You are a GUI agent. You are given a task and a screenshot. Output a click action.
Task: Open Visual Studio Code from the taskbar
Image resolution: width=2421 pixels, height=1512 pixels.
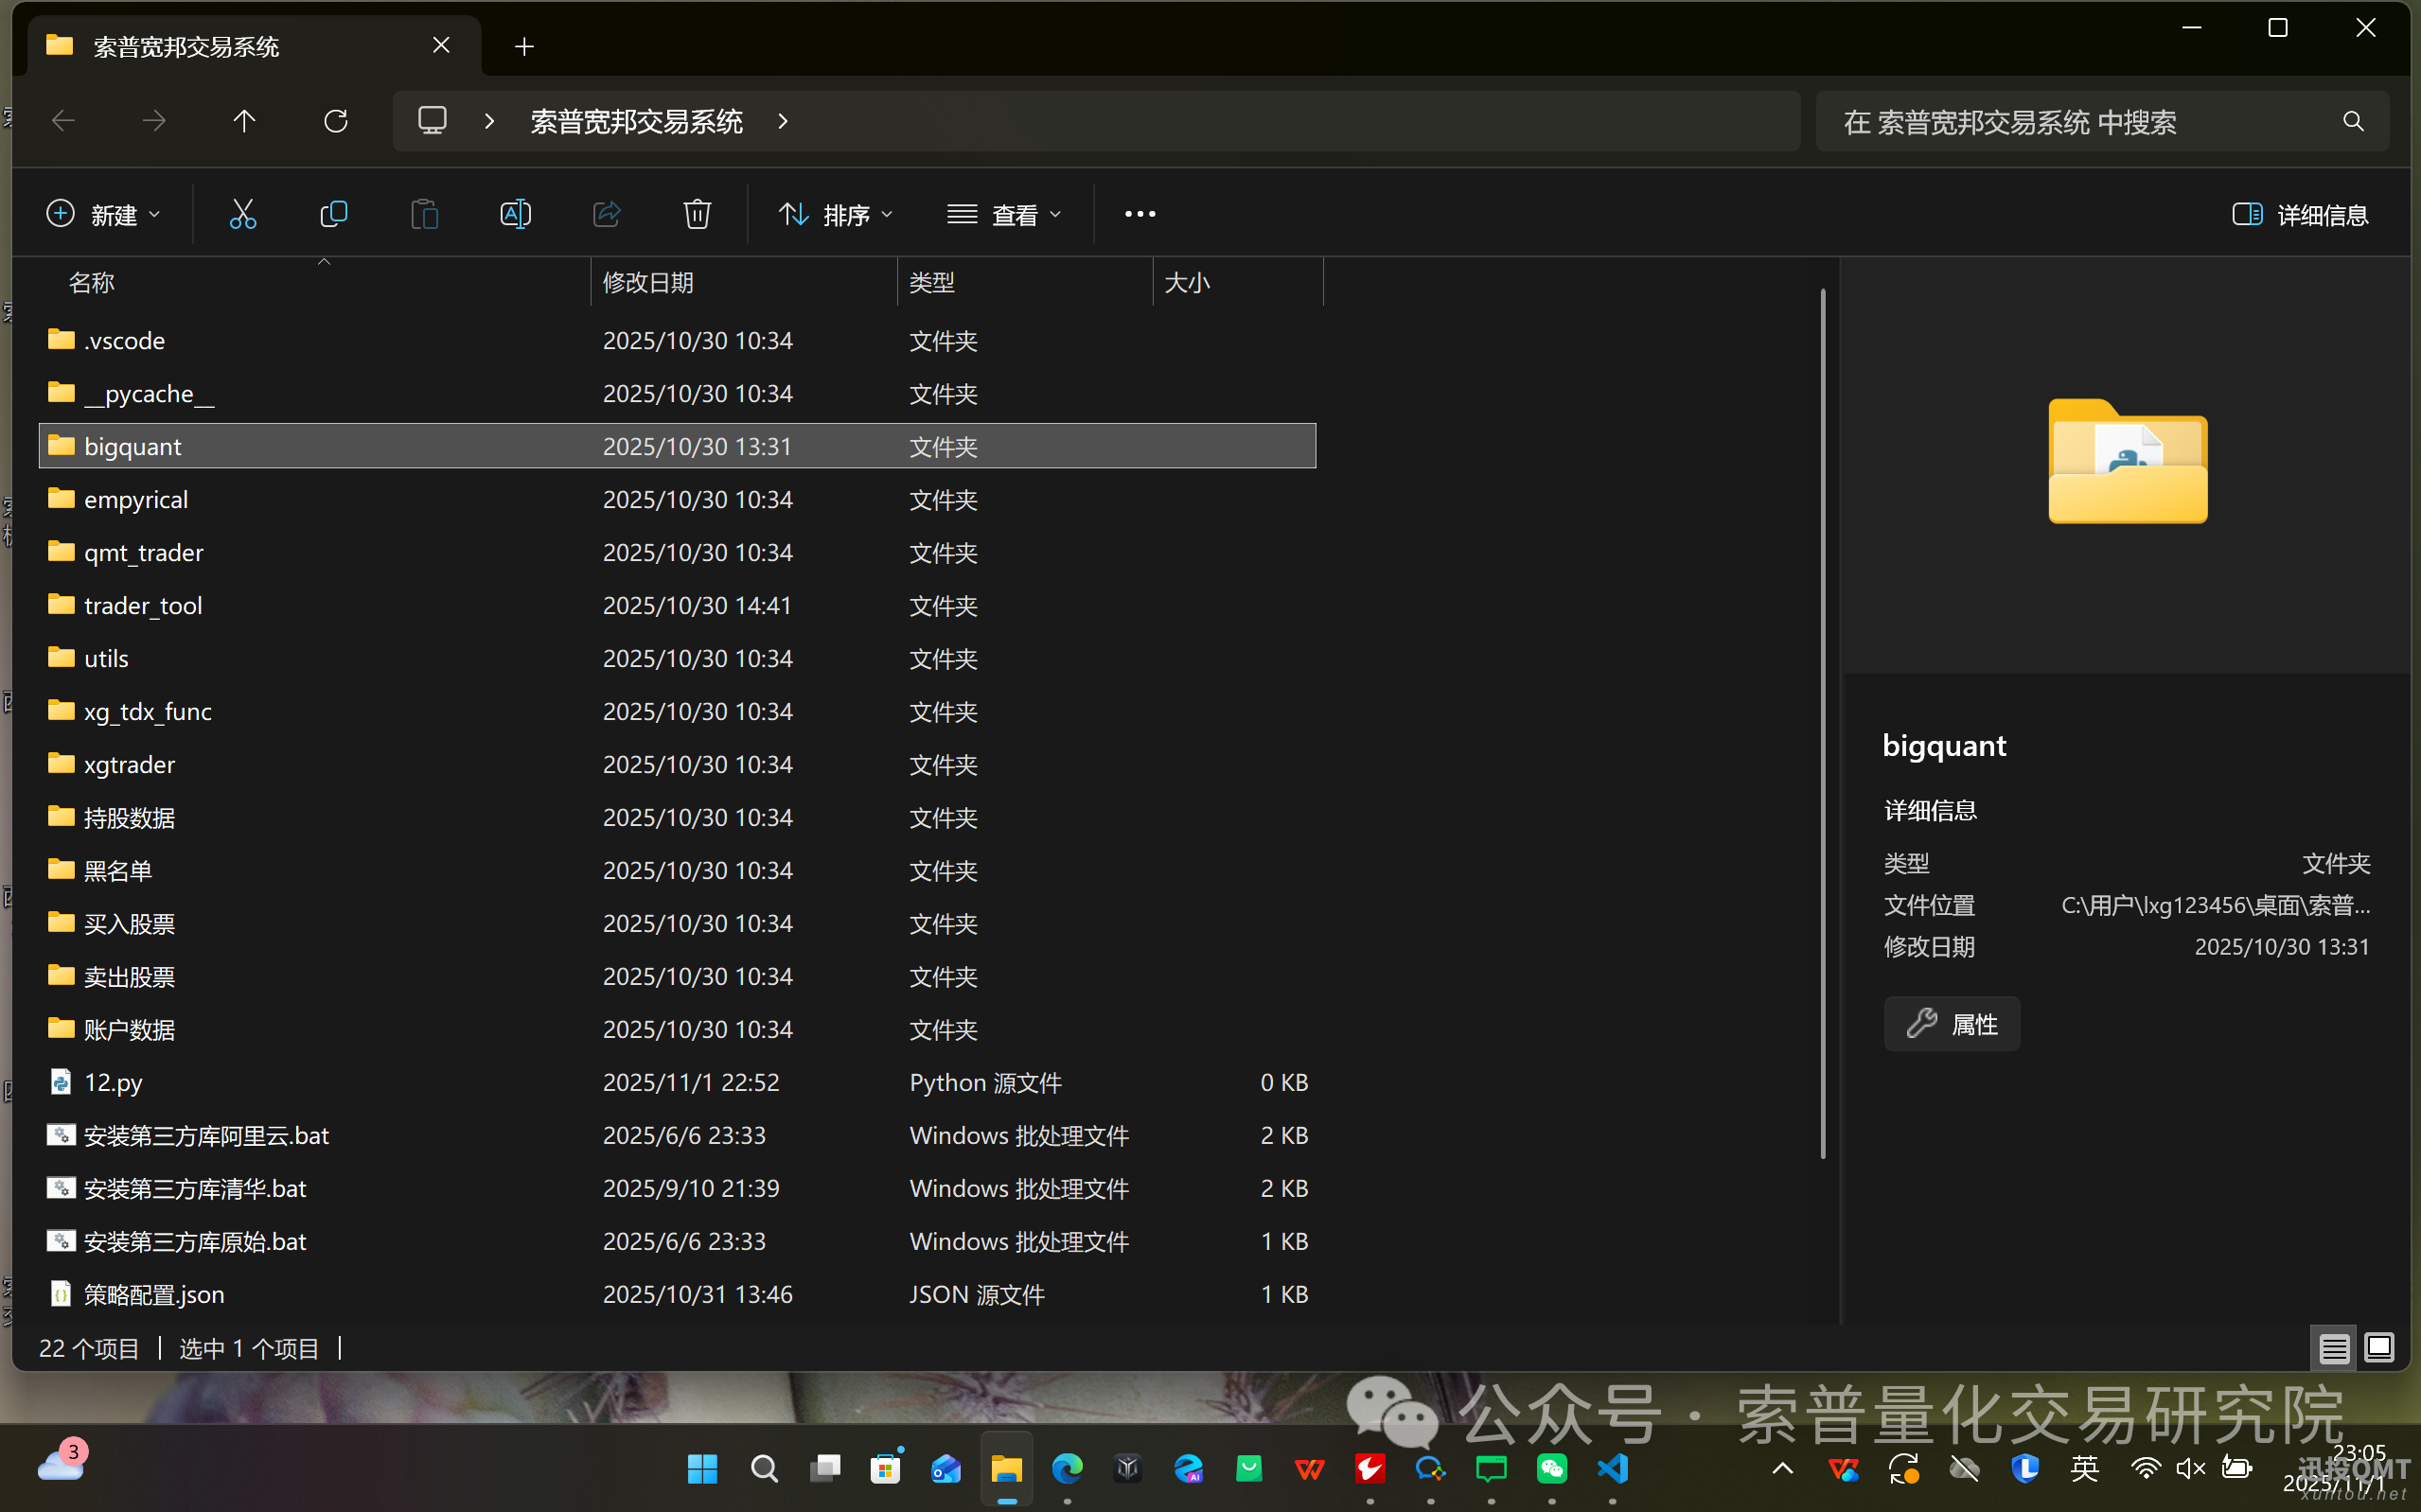[1612, 1468]
